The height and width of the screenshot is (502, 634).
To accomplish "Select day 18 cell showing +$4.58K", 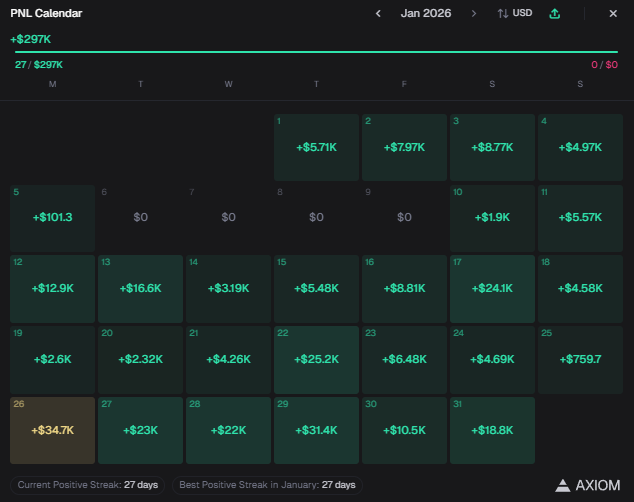I will click(580, 289).
